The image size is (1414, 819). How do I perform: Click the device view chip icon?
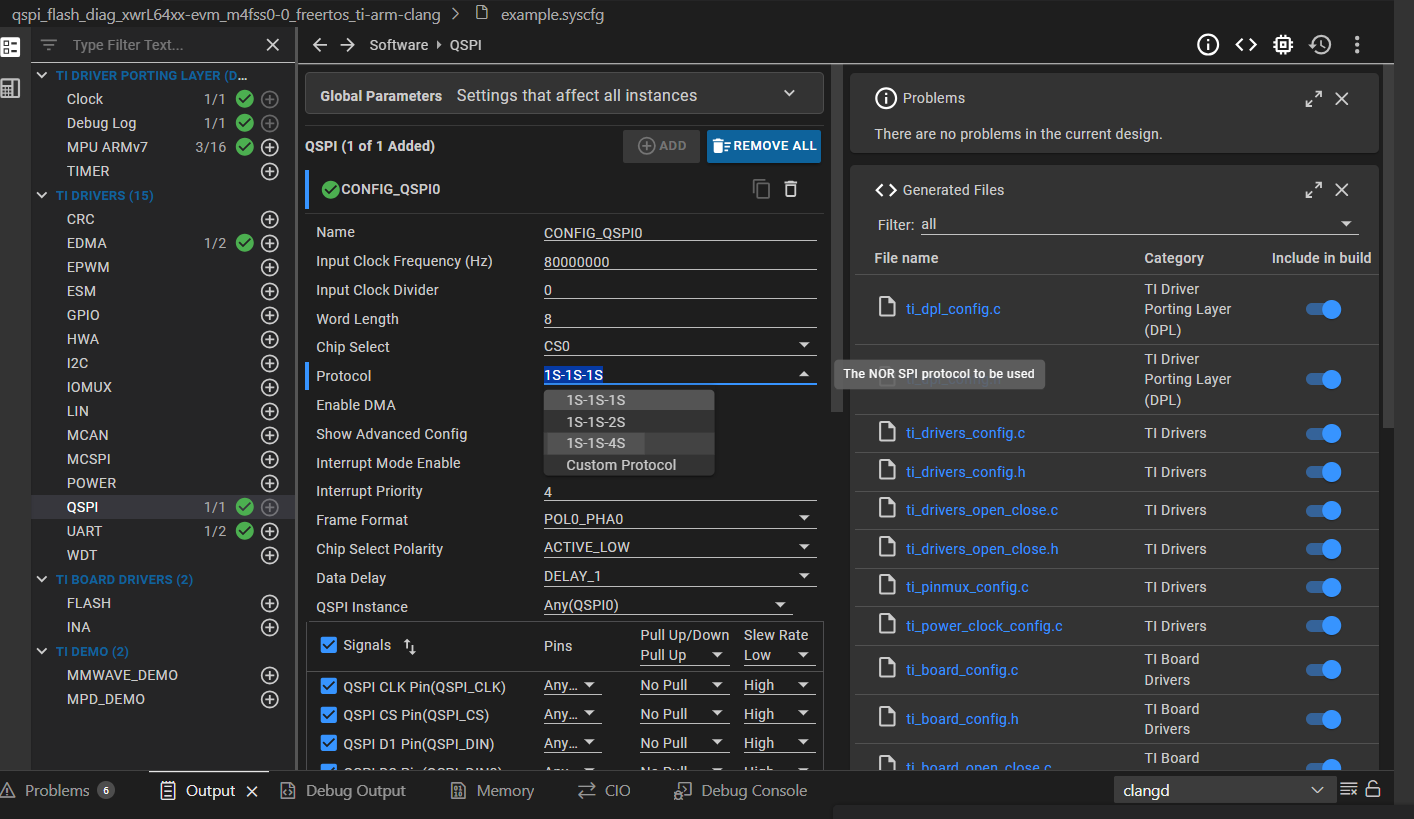pos(1283,45)
